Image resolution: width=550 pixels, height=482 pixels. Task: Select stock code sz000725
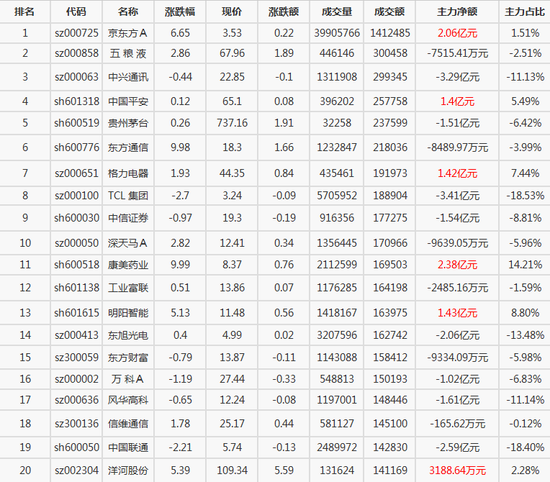tap(76, 33)
